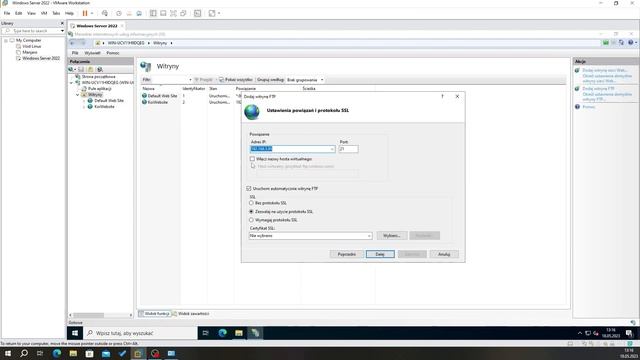Open host Edge browser on bottom taskbar
The width and height of the screenshot is (640, 360).
click(x=57, y=353)
